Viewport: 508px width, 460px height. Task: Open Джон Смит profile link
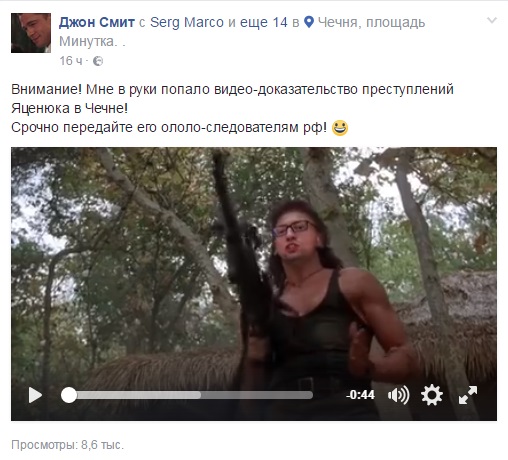click(x=97, y=22)
